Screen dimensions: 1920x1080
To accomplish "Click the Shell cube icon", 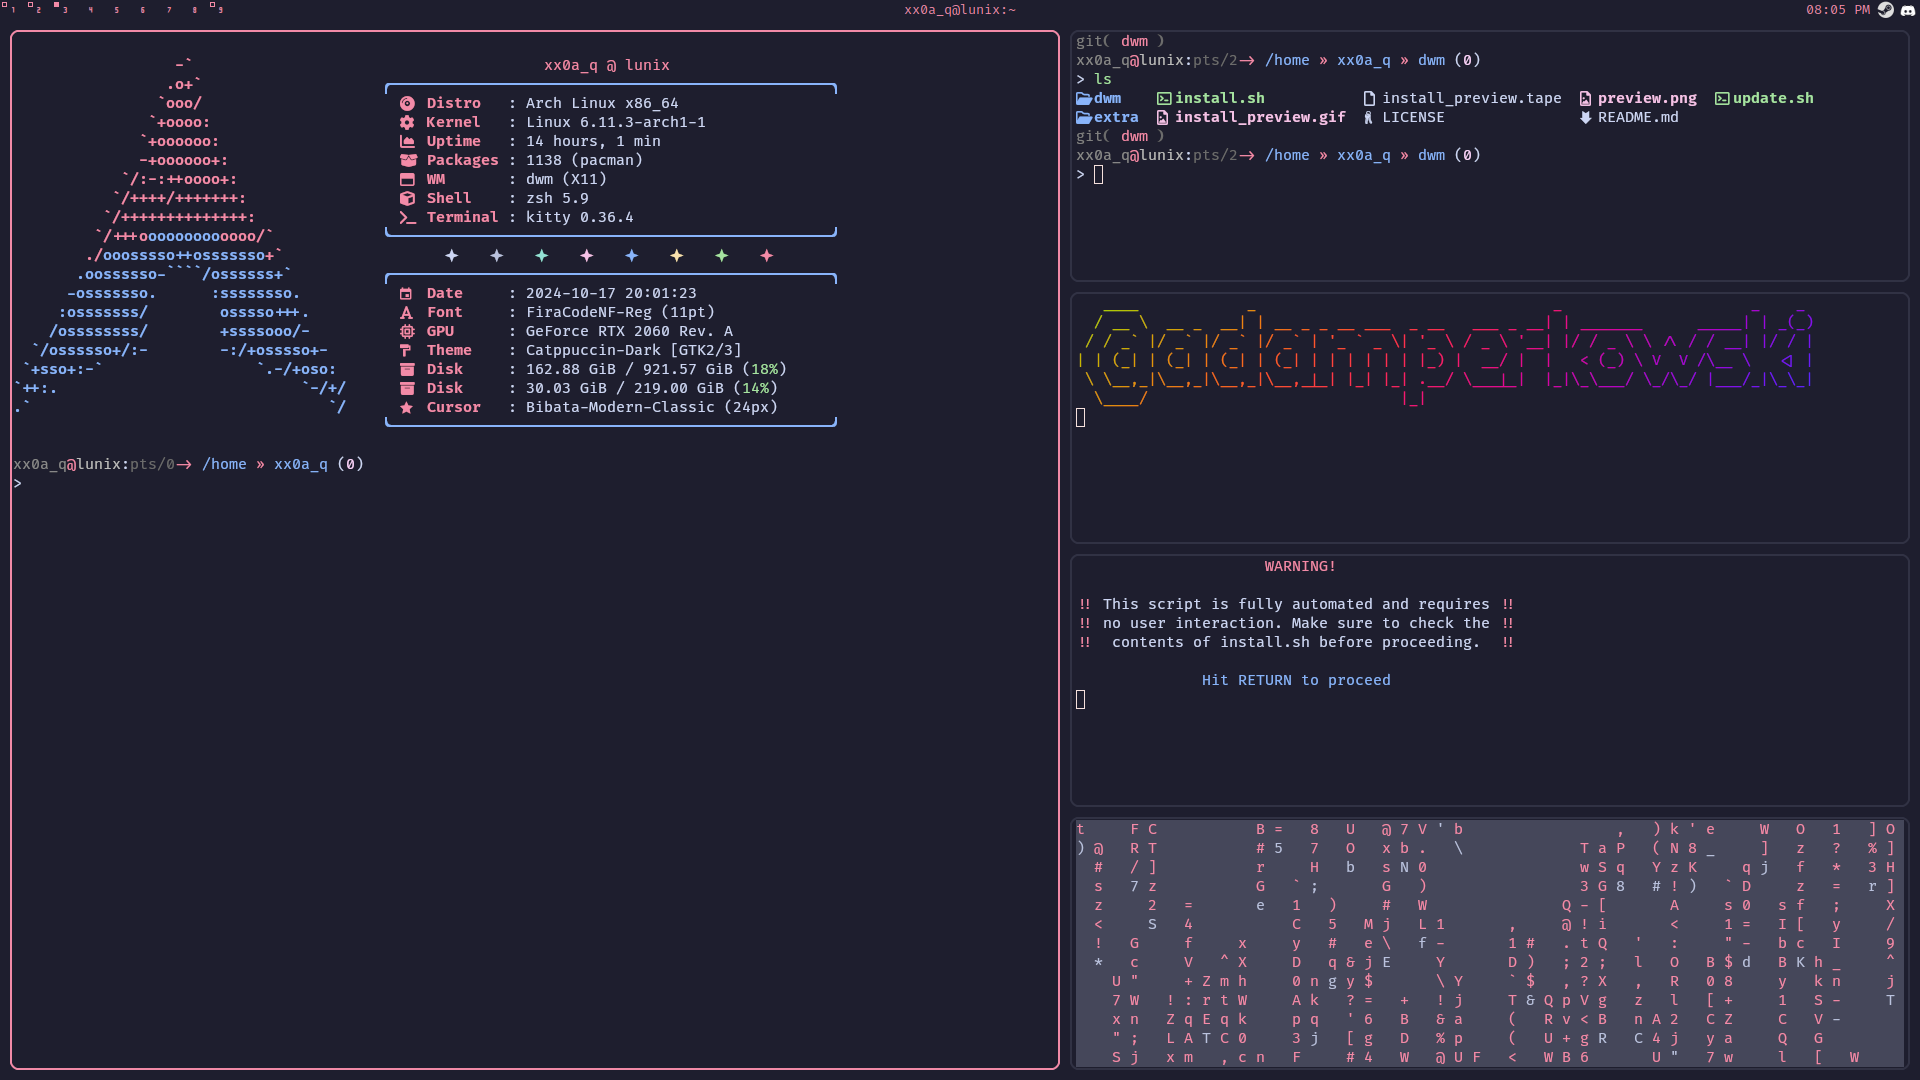I will point(407,198).
